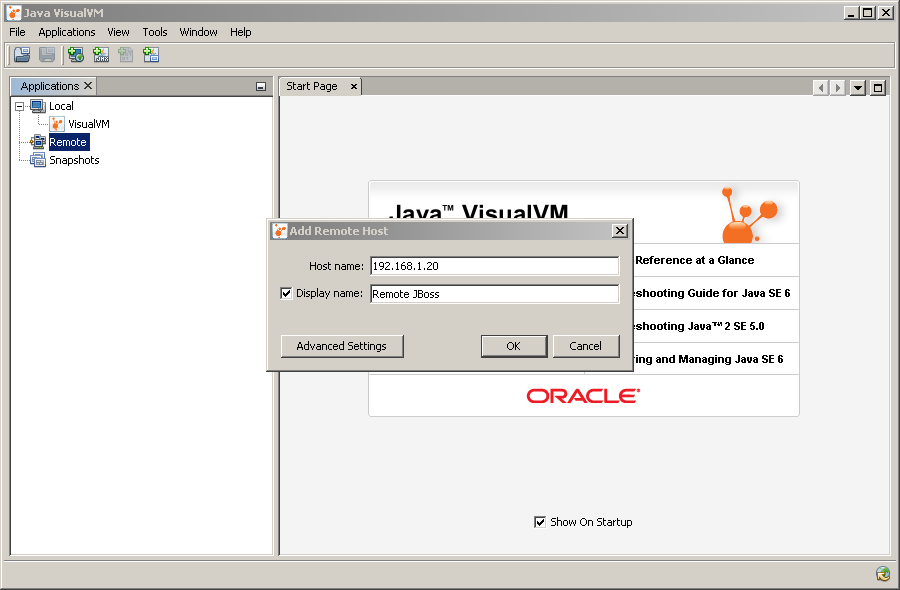Click the Add Remote Host toolbar icon
Image resolution: width=900 pixels, height=590 pixels.
76,55
